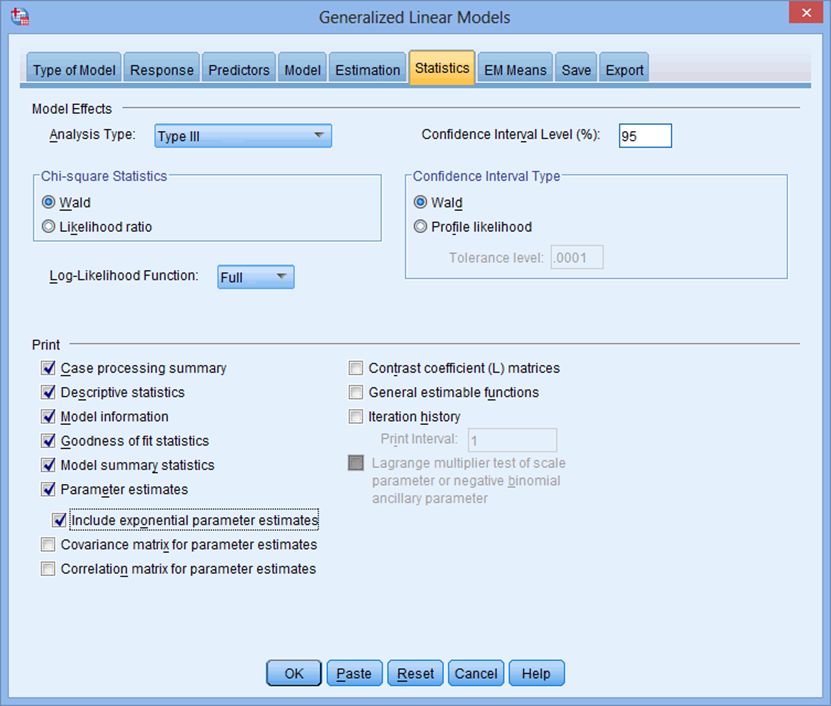831x706 pixels.
Task: Toggle Model summary statistics checkbox
Action: [48, 465]
